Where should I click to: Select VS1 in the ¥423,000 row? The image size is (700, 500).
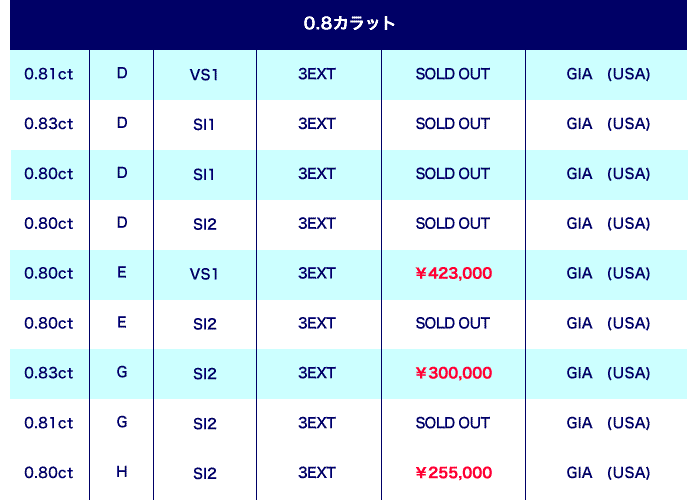point(204,273)
